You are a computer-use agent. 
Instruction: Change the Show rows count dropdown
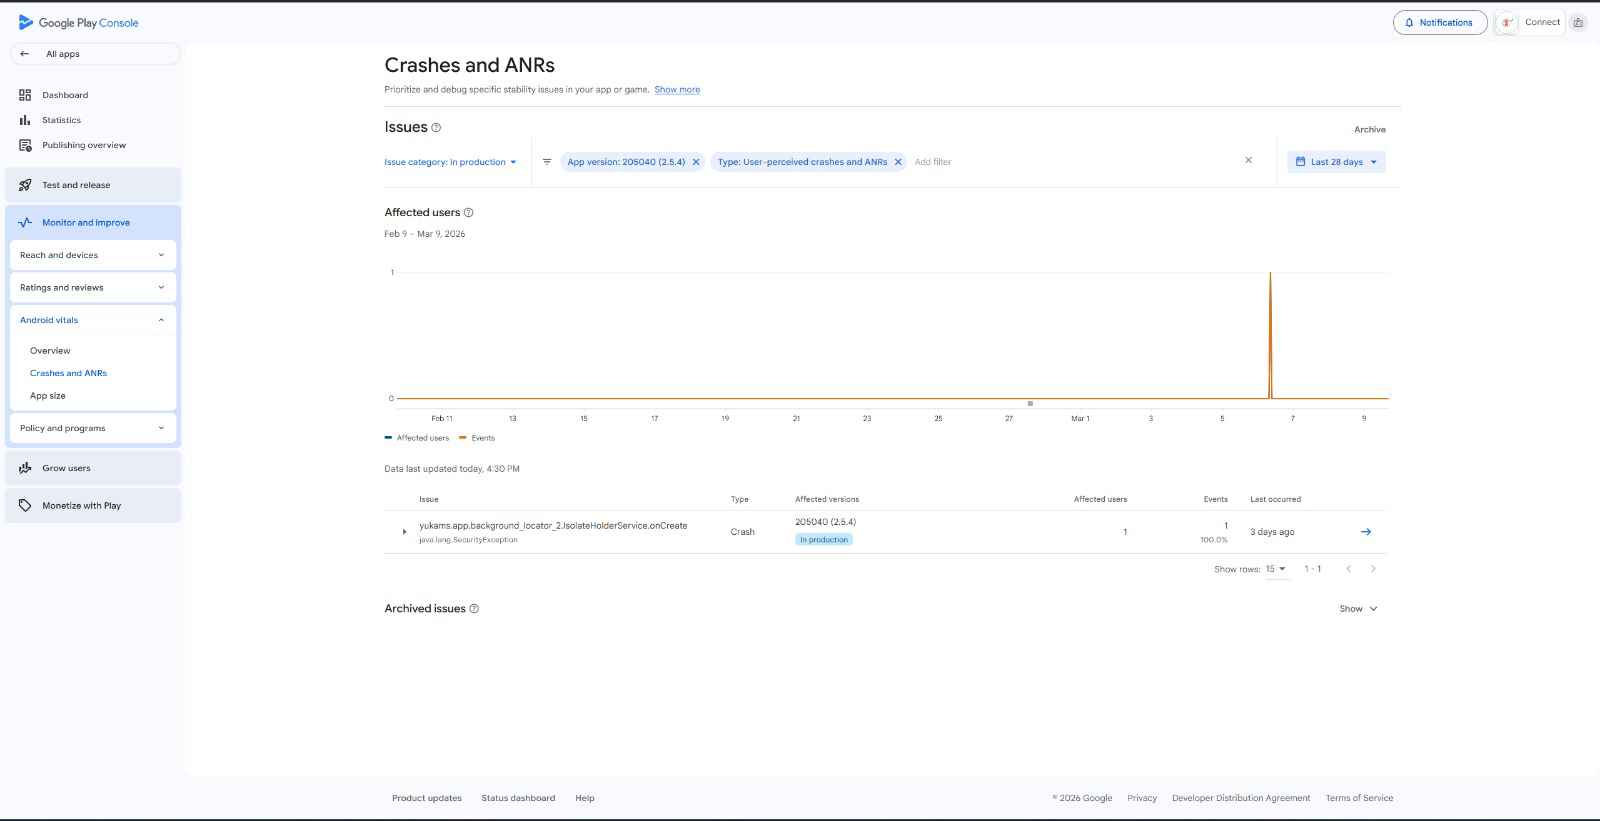pos(1275,569)
